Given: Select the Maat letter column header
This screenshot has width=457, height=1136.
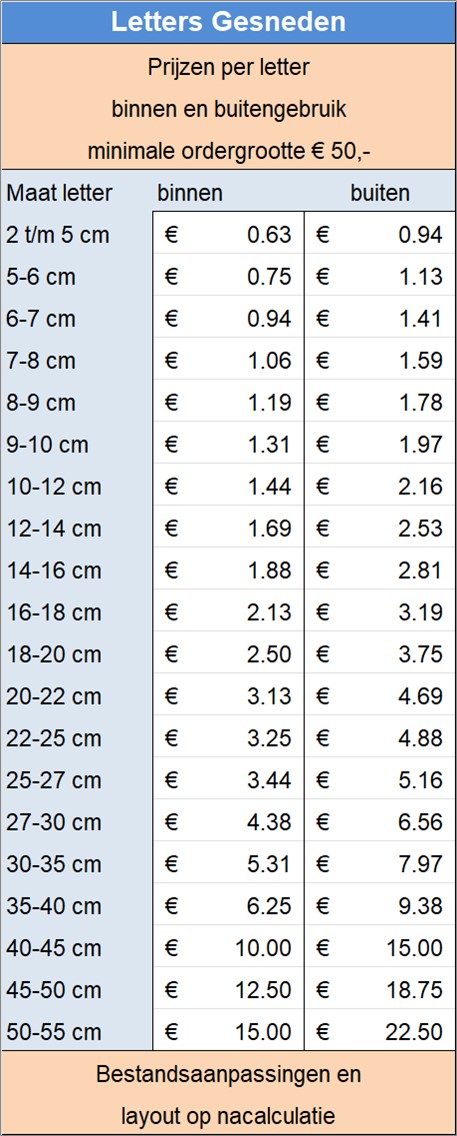Looking at the screenshot, I should pos(59,193).
